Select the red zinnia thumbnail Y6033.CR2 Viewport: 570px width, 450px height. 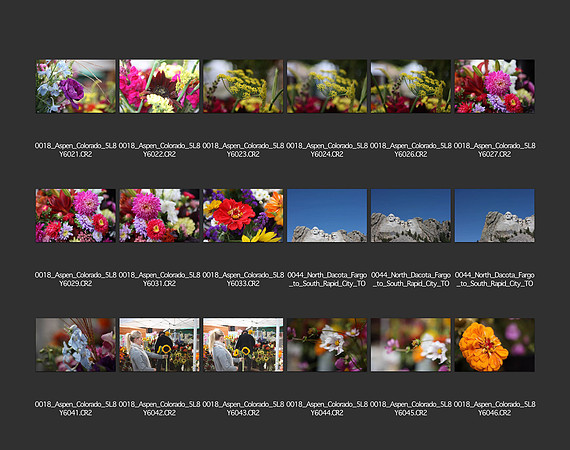(x=243, y=216)
